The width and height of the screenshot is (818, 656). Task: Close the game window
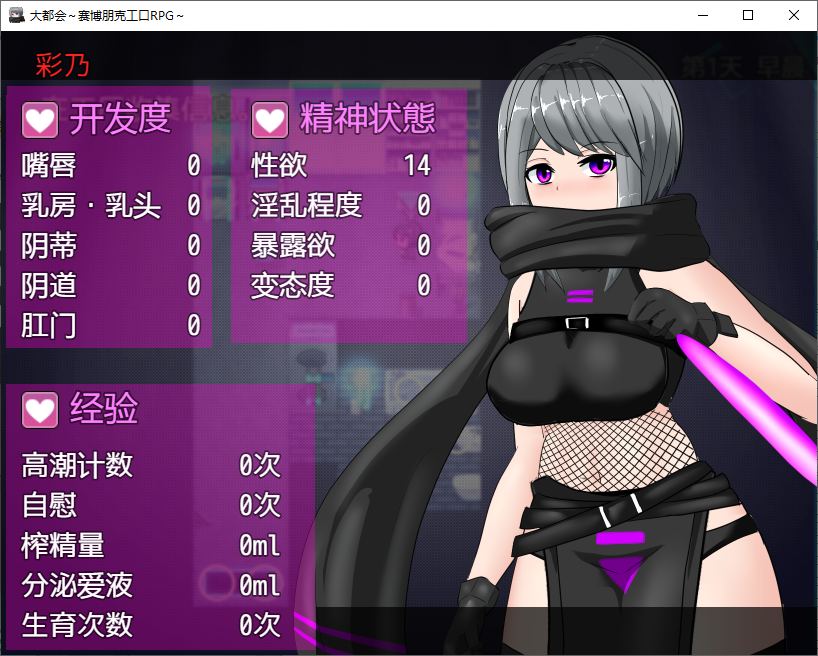(794, 16)
